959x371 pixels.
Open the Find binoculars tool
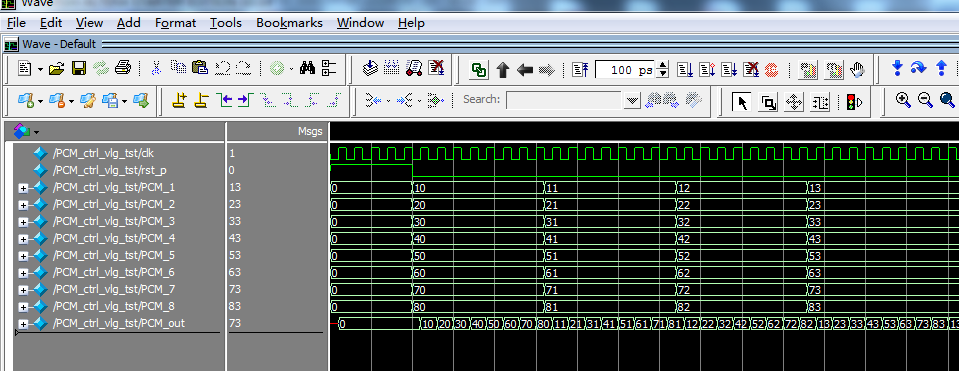coord(308,68)
